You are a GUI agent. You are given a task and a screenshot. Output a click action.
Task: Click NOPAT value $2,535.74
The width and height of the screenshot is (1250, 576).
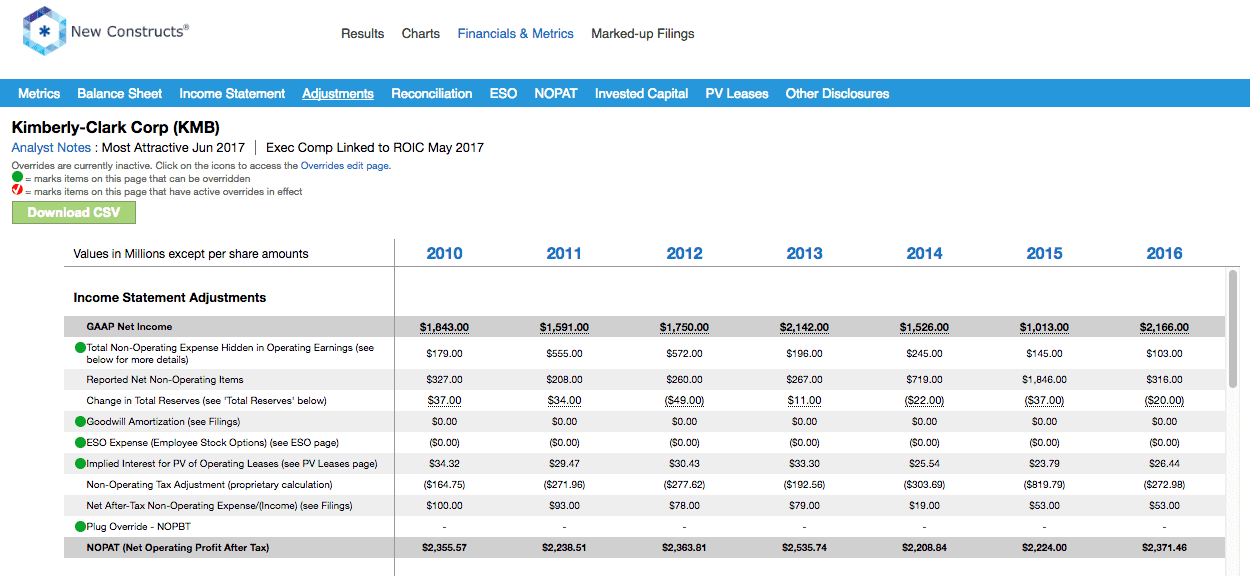click(x=804, y=548)
